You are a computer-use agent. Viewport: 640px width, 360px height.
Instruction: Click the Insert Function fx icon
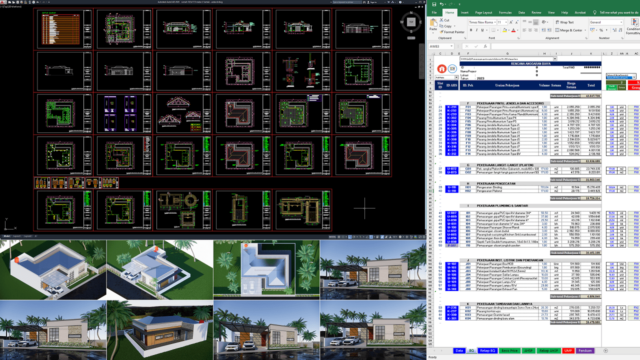[485, 47]
